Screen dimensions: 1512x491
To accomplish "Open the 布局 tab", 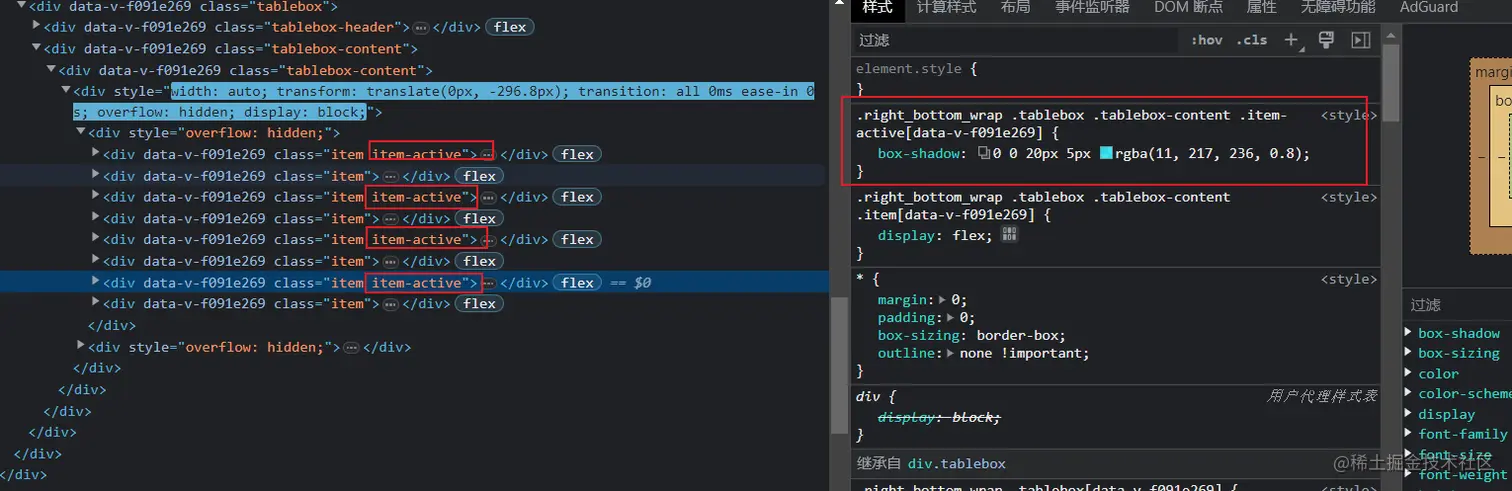I will tap(1015, 7).
